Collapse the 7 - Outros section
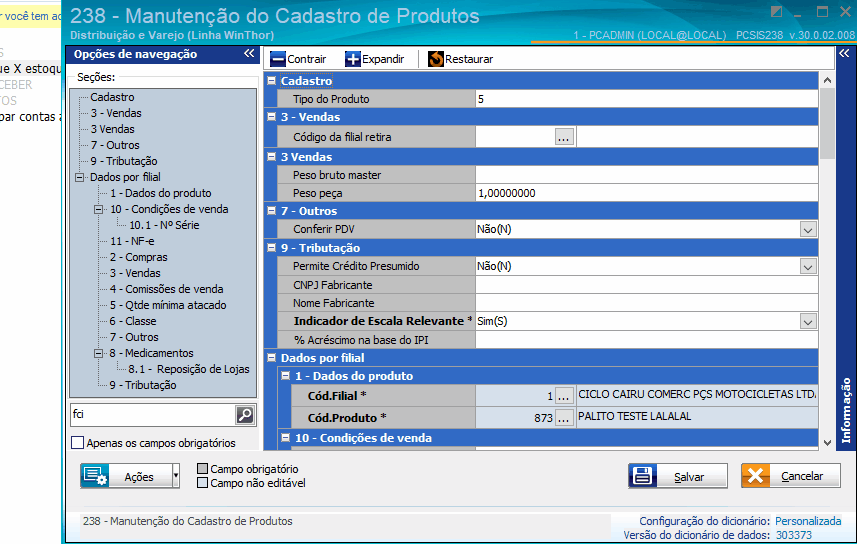 [272, 211]
